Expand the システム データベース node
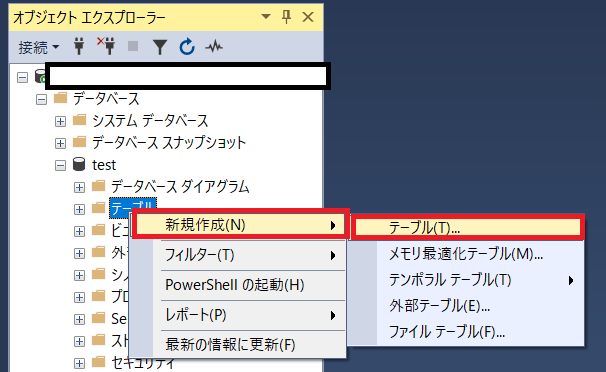The height and width of the screenshot is (372, 606). [60, 121]
